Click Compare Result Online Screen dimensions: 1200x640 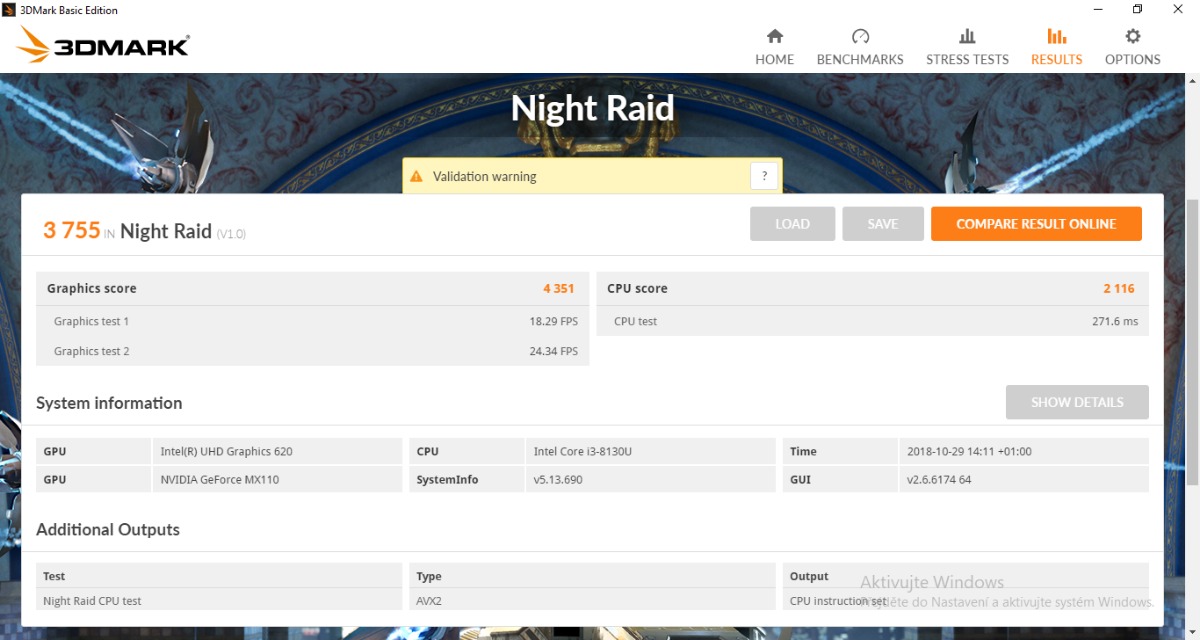coord(1035,224)
